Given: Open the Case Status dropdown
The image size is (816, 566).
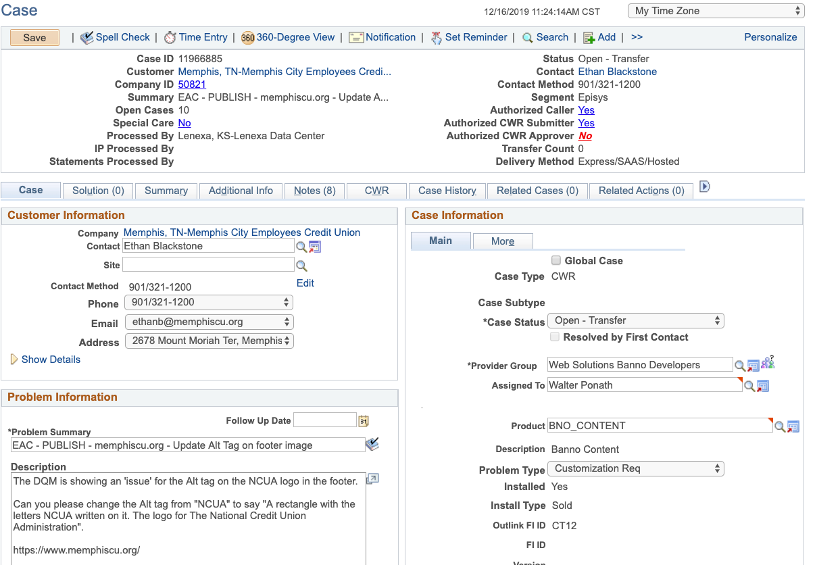Looking at the screenshot, I should 635,321.
